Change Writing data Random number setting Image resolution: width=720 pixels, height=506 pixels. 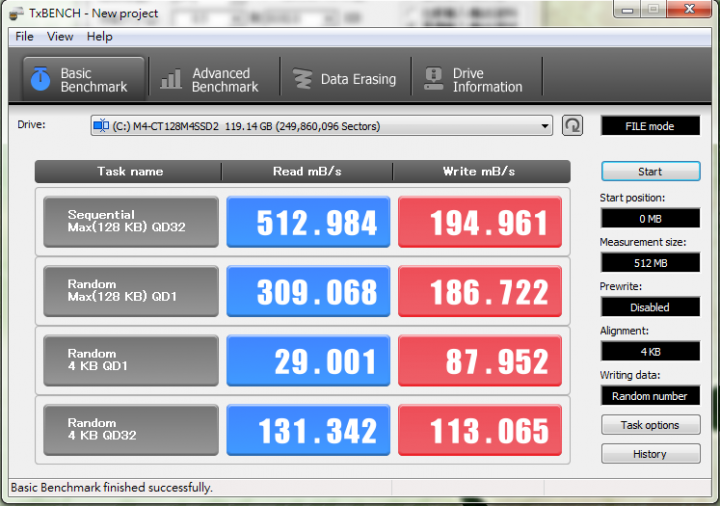[x=650, y=396]
